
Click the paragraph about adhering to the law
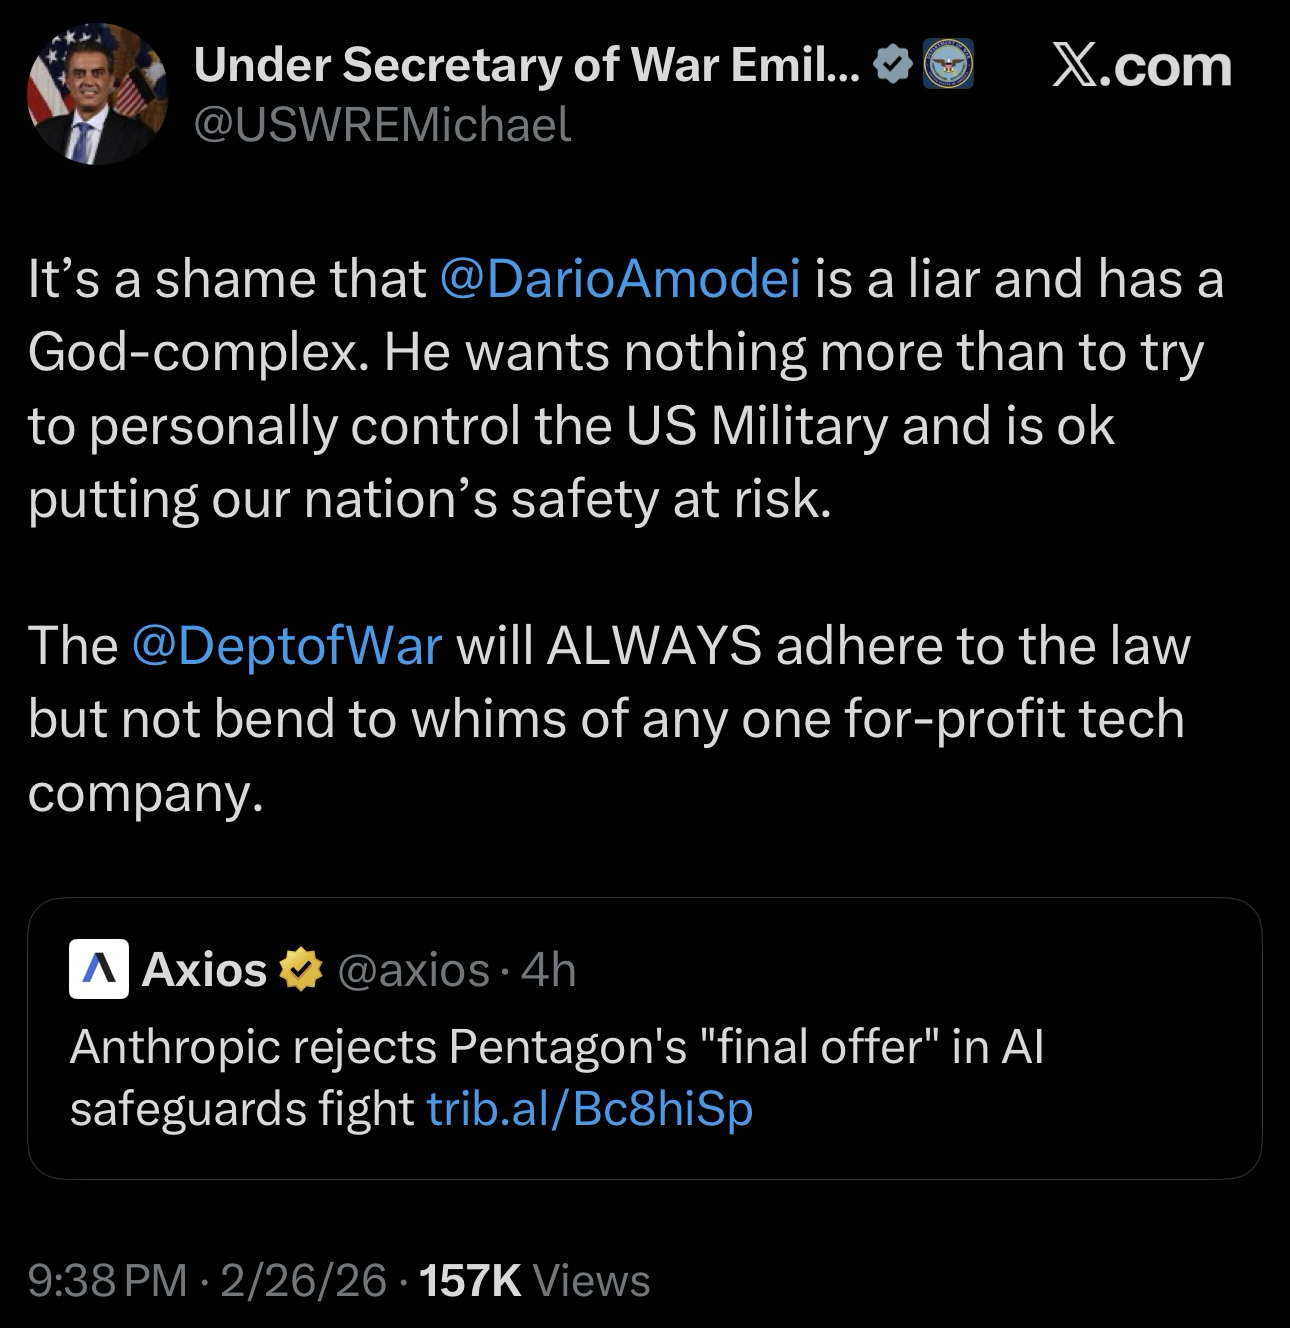609,718
